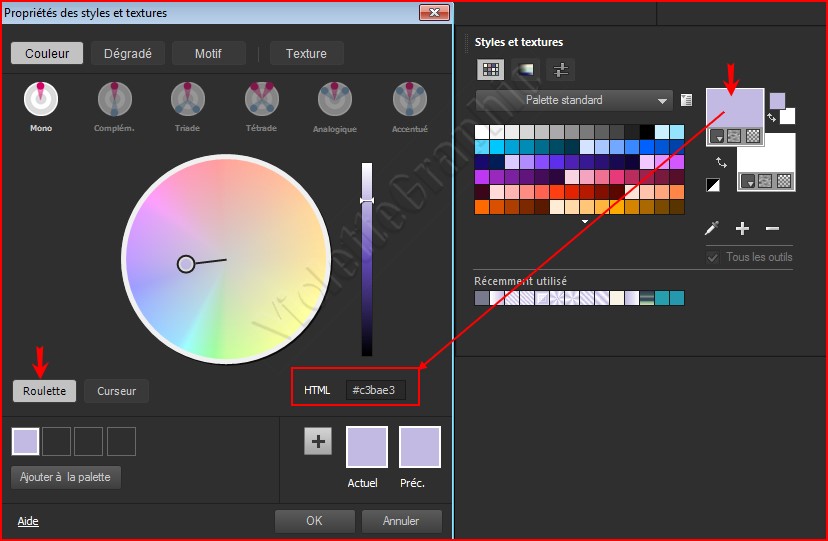
Task: Open the Texture tab
Action: (x=306, y=54)
